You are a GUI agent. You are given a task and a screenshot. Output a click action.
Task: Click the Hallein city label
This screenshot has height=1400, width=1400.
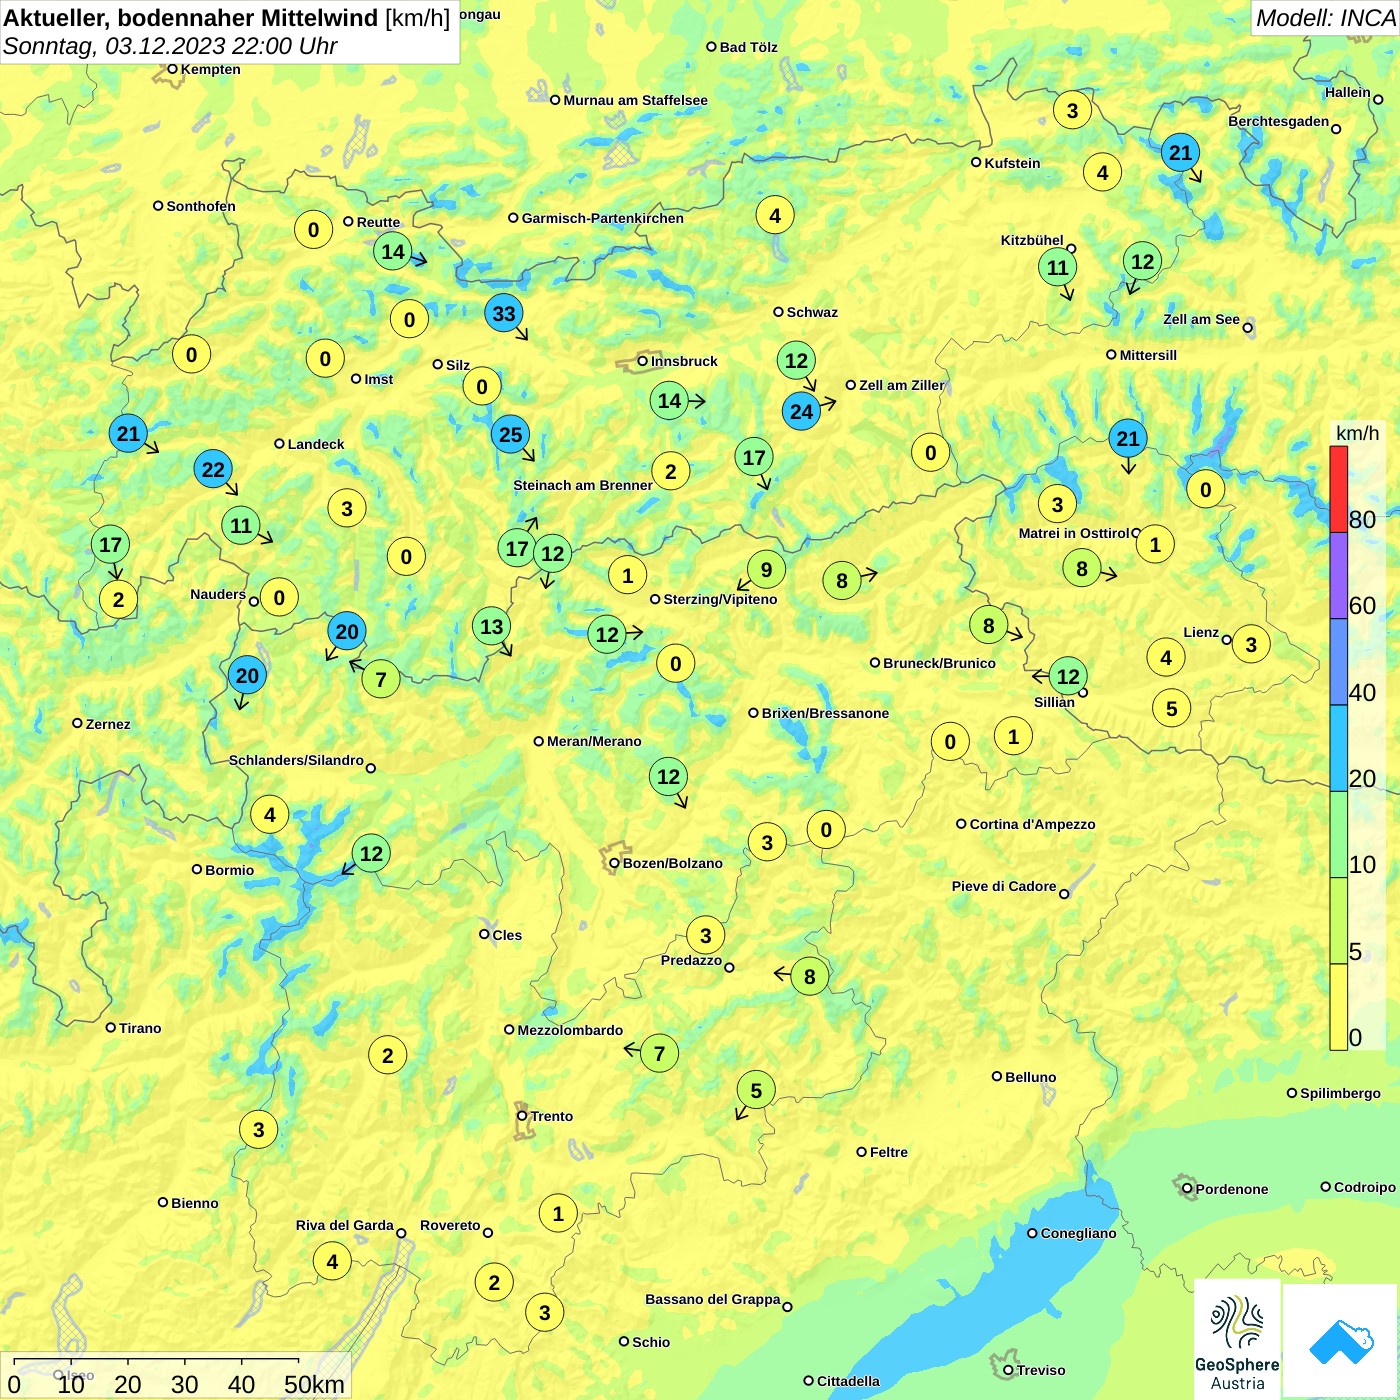[x=1347, y=92]
